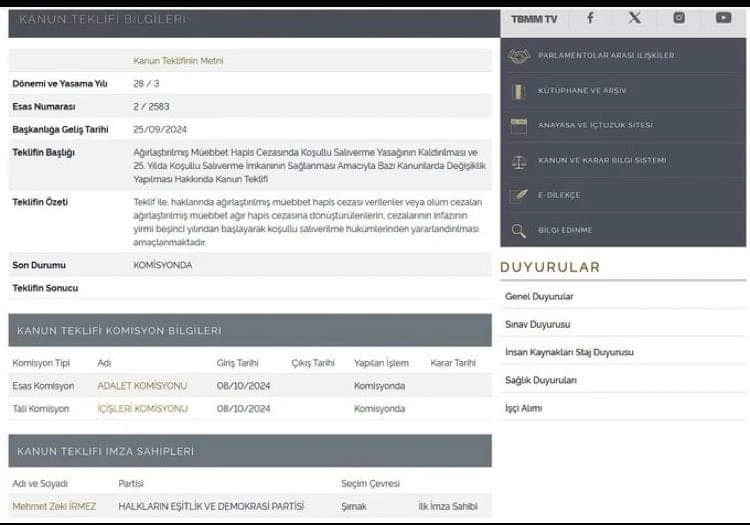Click the scales icon for Kanun ve Karar Bilgi Sistemi
The image size is (750, 525).
(x=519, y=161)
